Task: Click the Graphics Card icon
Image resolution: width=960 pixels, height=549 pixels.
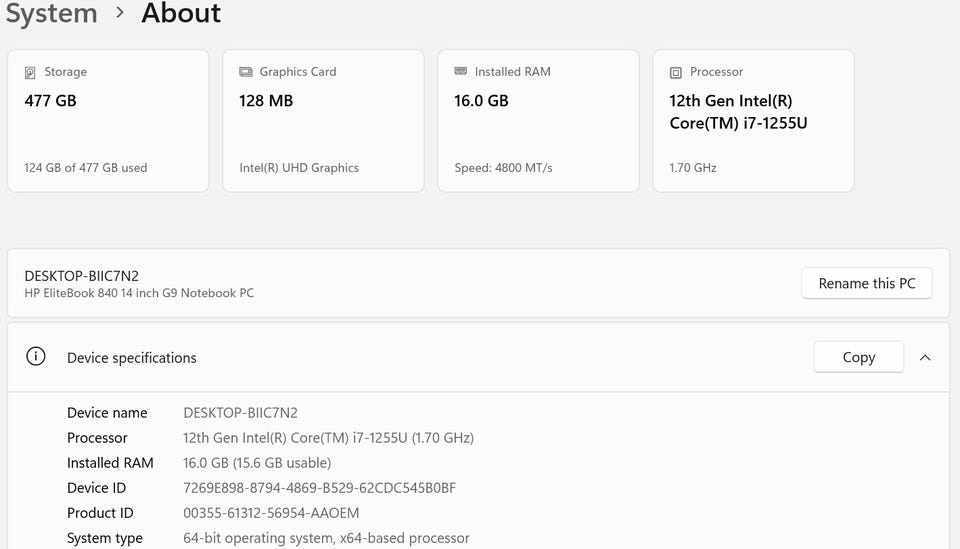Action: tap(246, 72)
